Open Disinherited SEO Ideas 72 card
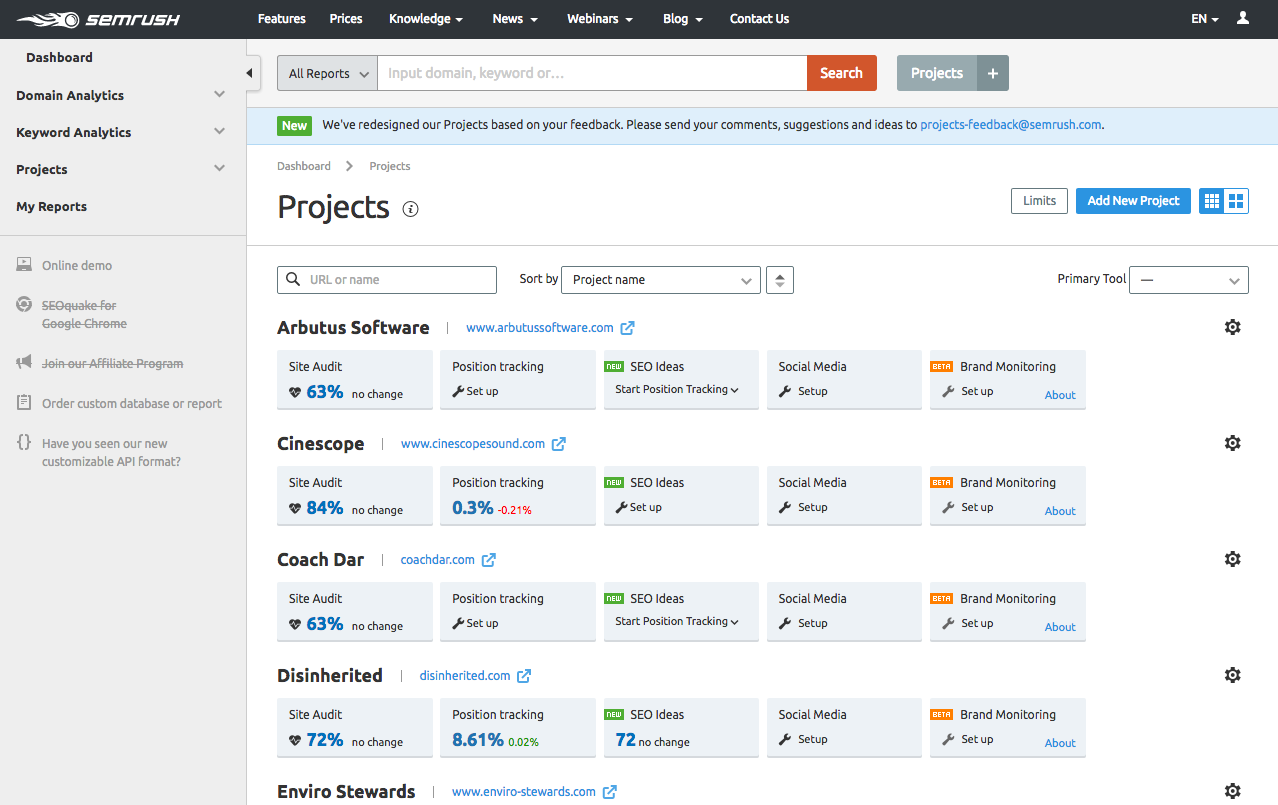 680,728
